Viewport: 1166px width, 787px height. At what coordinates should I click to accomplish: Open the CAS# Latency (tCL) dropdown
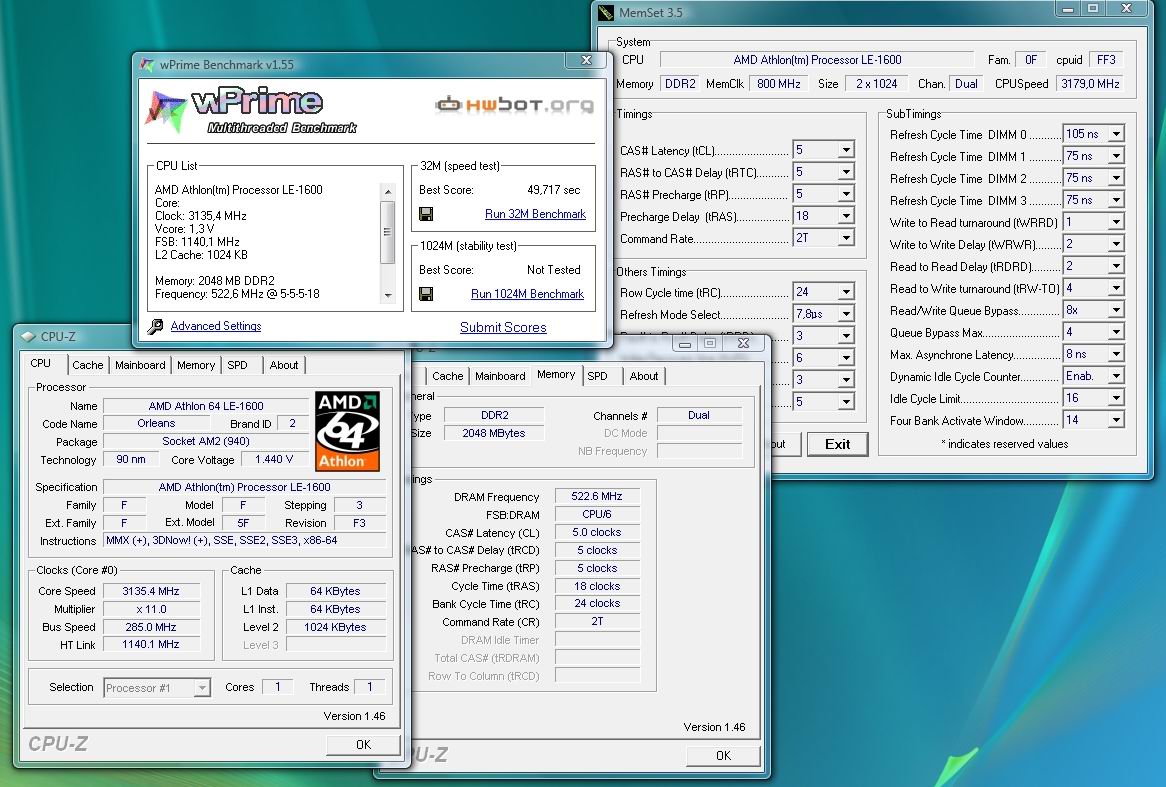846,150
